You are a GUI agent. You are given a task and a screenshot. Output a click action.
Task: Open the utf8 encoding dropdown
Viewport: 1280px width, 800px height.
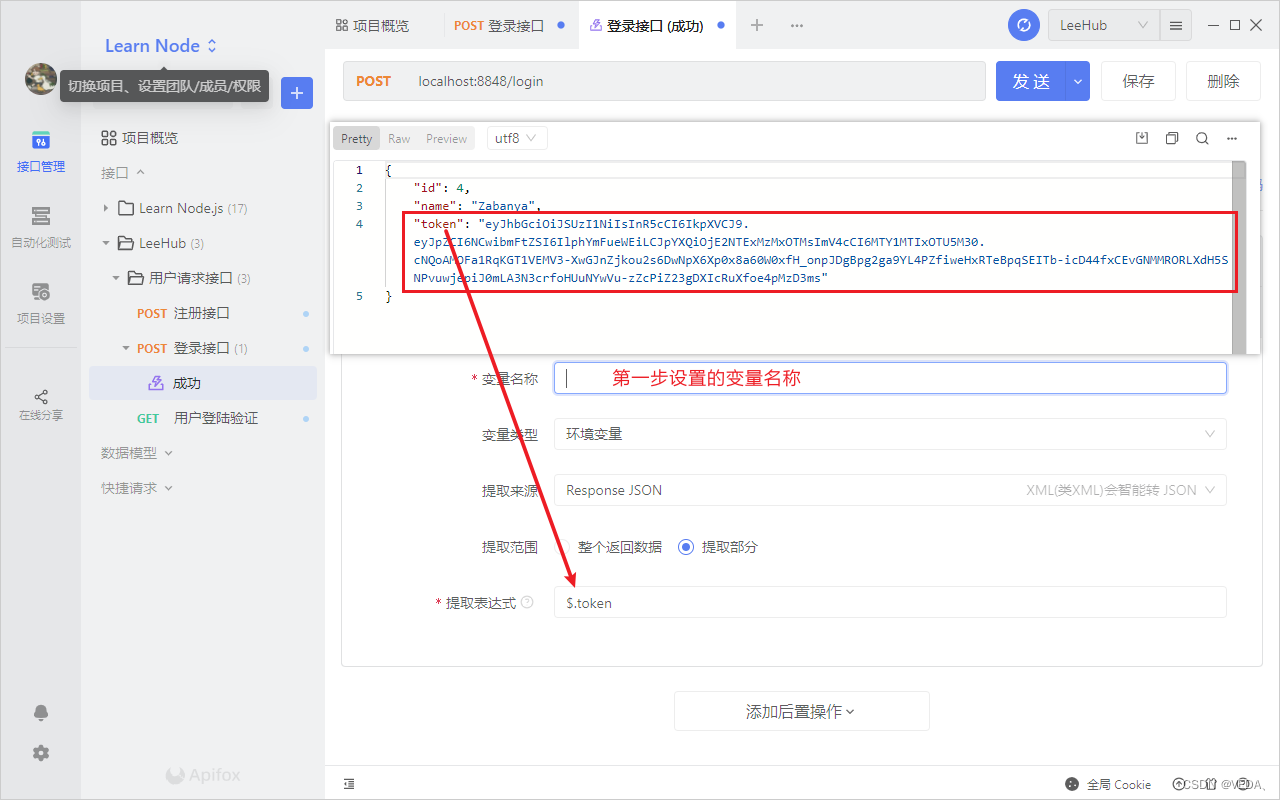tap(517, 138)
